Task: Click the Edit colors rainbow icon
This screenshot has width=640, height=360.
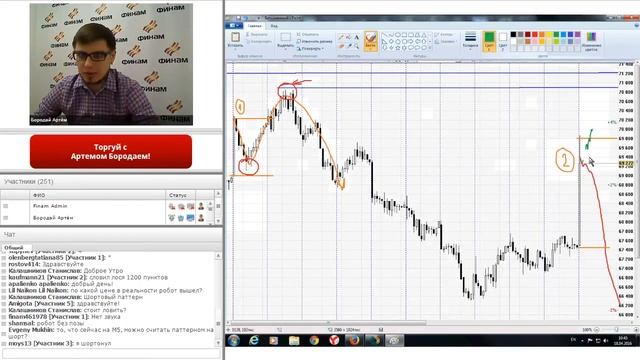Action: 591,37
